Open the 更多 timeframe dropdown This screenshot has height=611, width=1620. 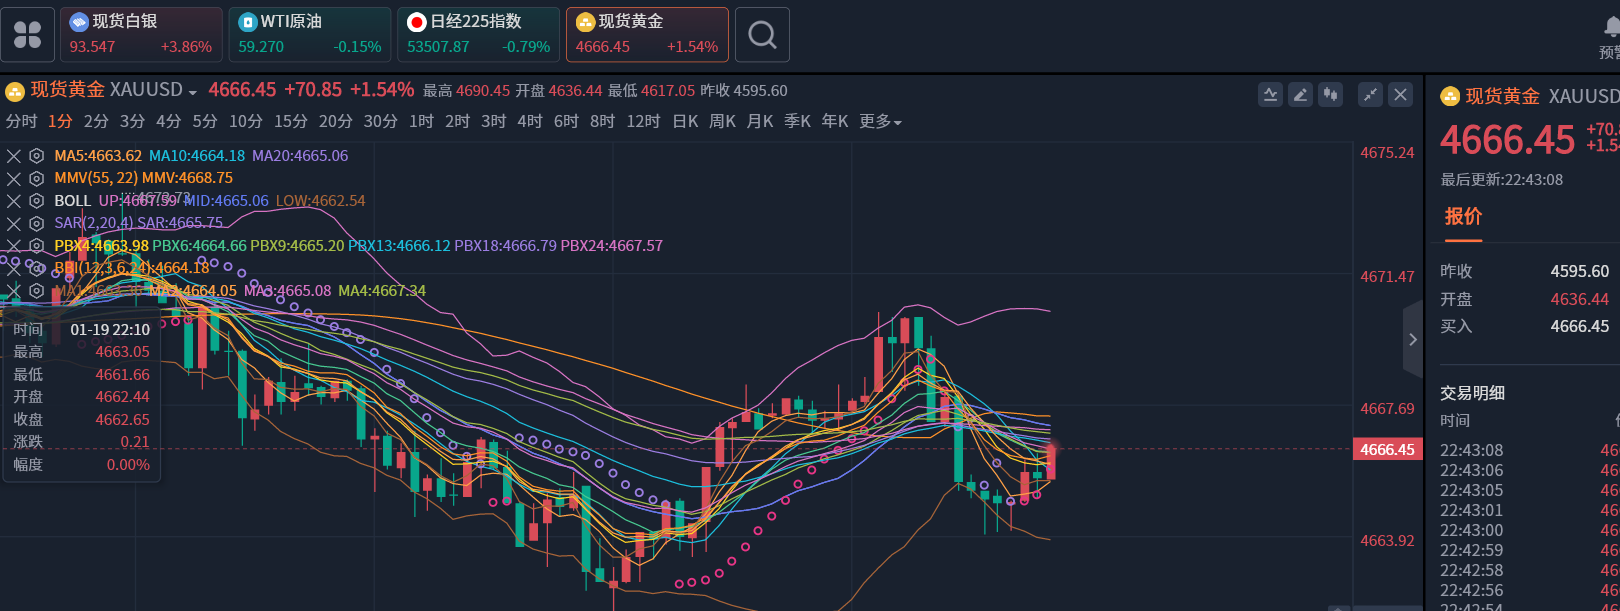pyautogui.click(x=880, y=122)
